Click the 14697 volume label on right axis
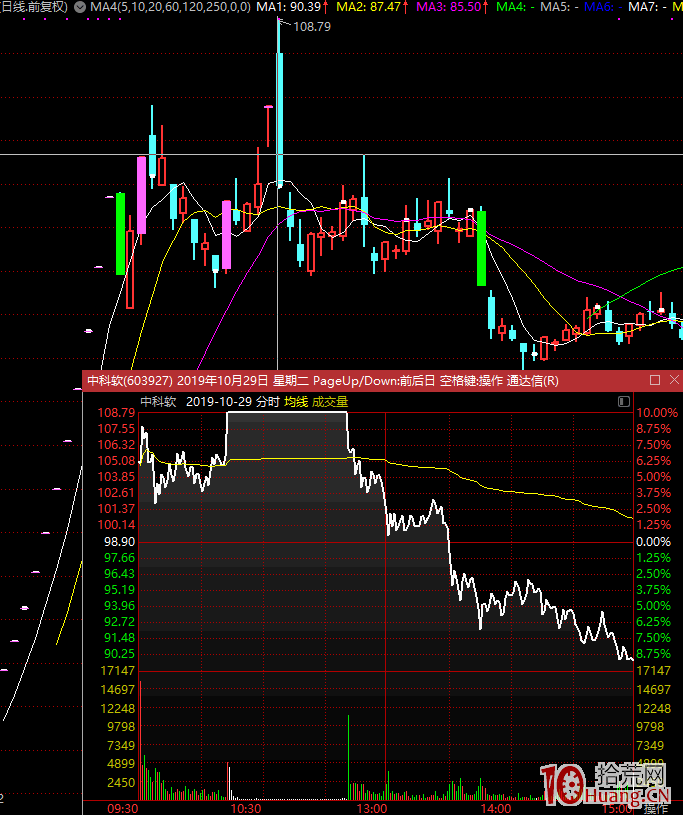The height and width of the screenshot is (815, 683). click(653, 690)
